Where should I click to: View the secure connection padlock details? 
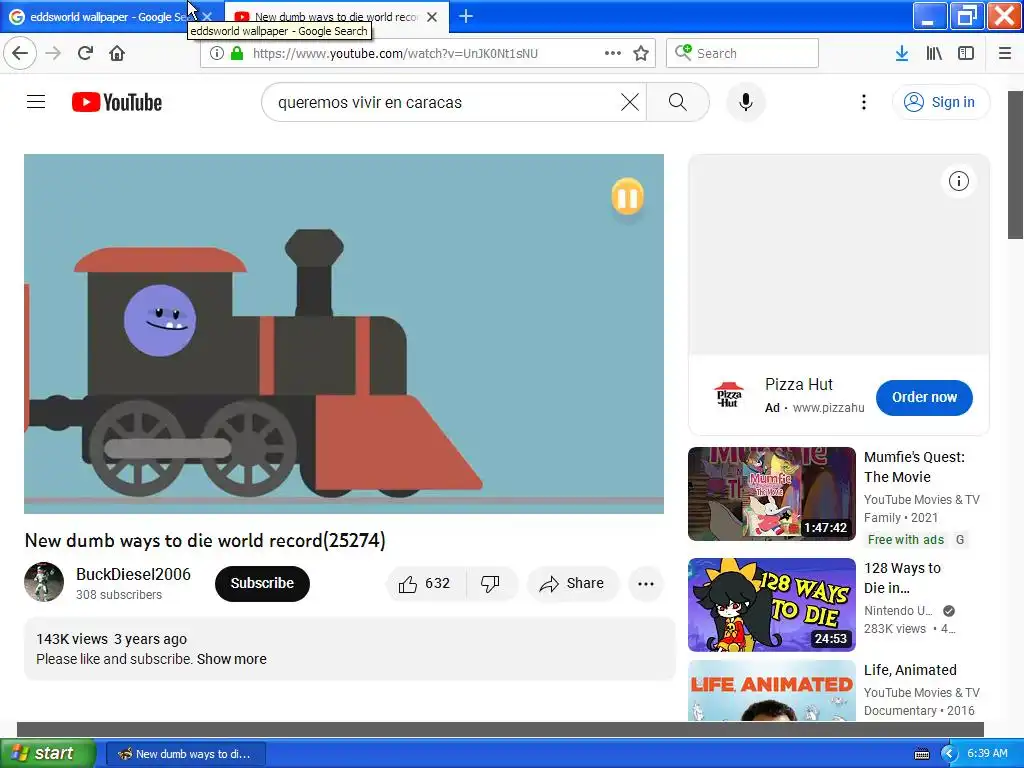point(236,53)
